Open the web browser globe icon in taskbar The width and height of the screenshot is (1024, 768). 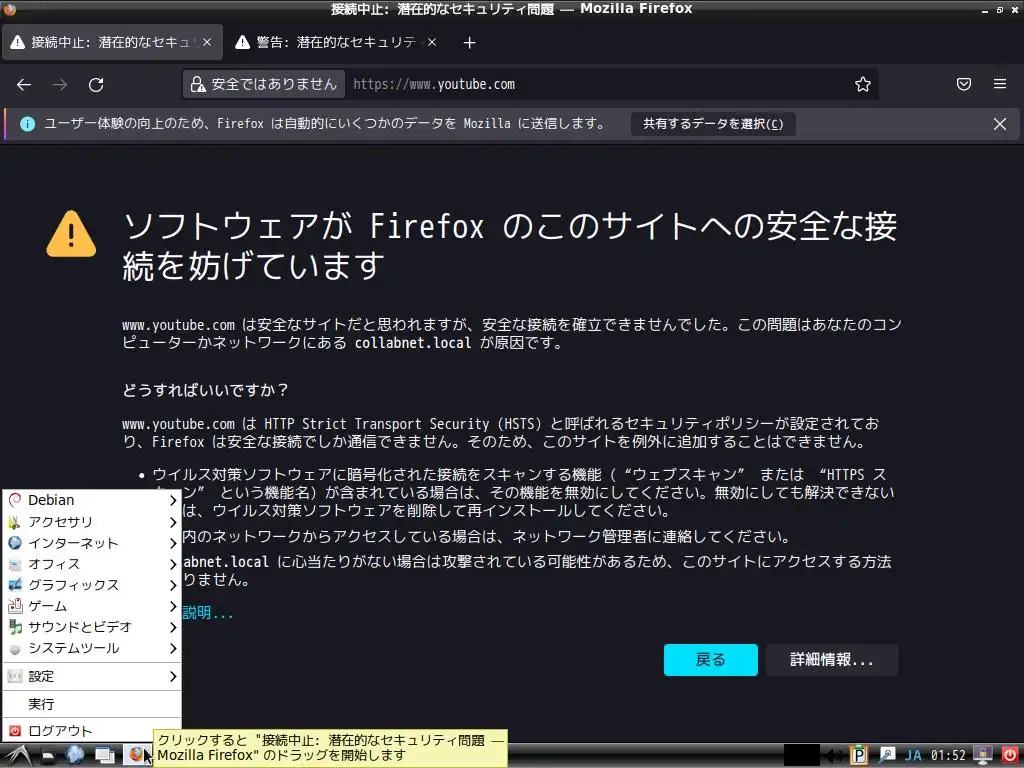(x=75, y=755)
